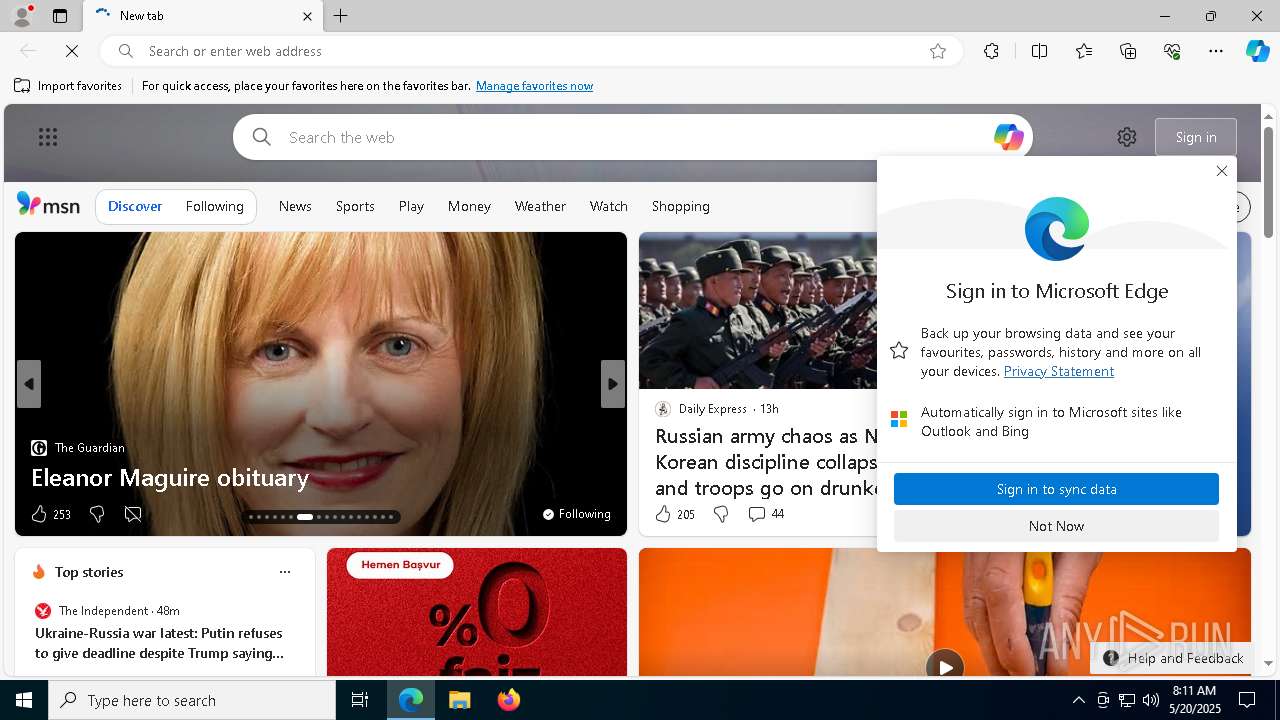1280x720 pixels.
Task: Launch Firefox from taskbar
Action: pyautogui.click(x=509, y=700)
